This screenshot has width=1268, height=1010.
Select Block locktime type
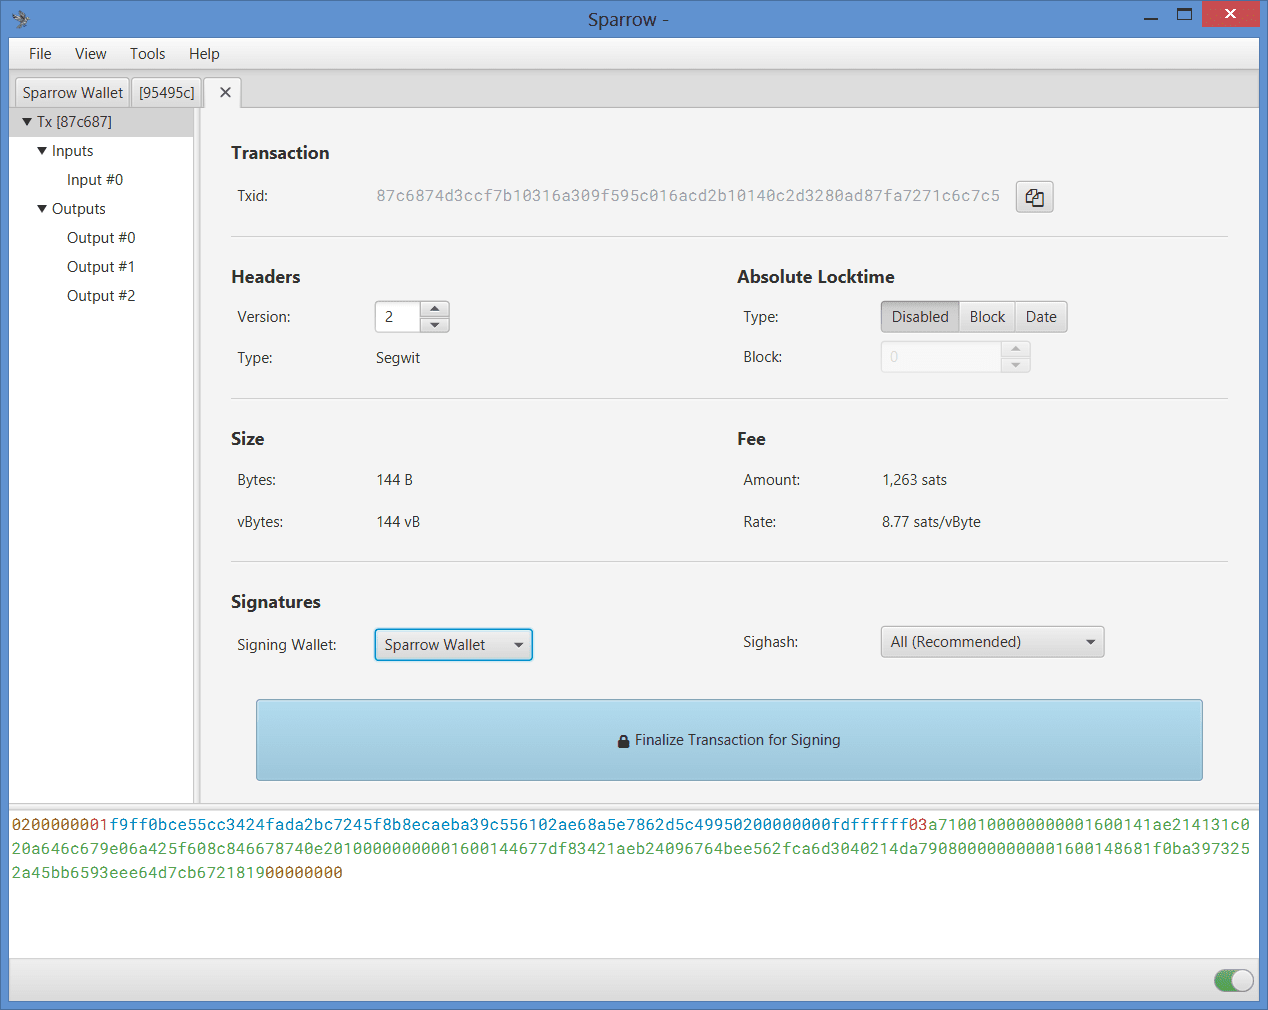click(x=987, y=317)
